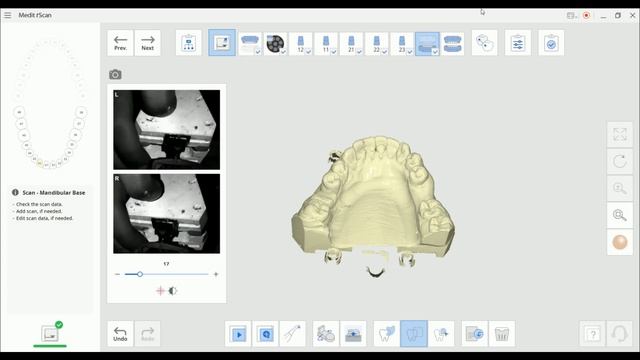Increase brightness with the plus button
The image size is (640, 360).
[x=216, y=274]
